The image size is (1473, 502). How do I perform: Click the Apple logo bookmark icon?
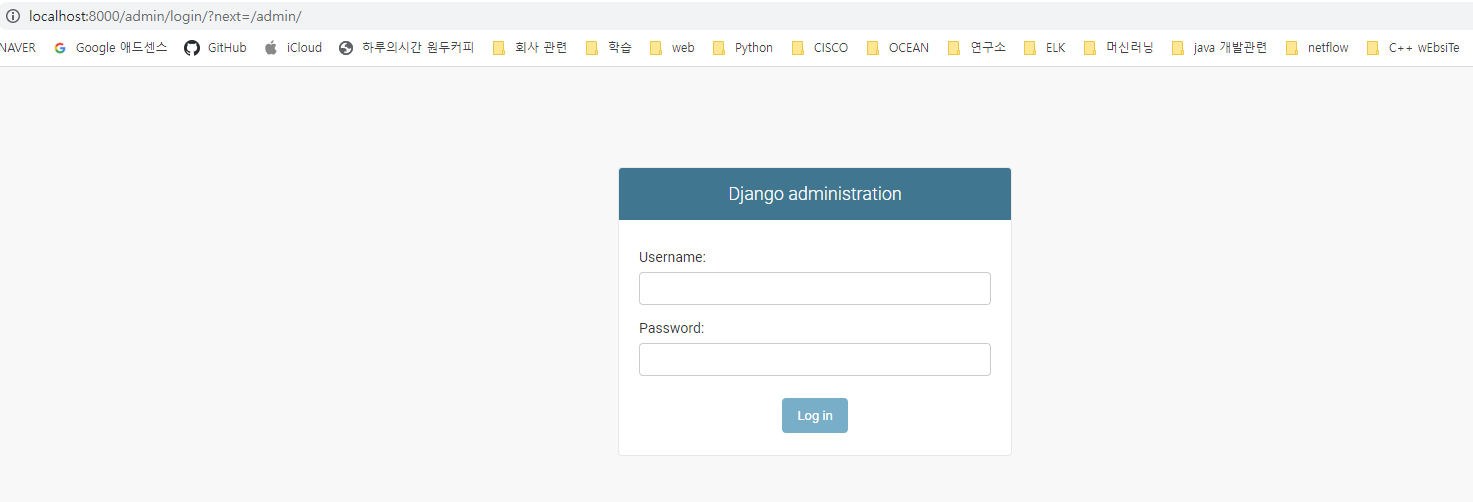pyautogui.click(x=271, y=48)
